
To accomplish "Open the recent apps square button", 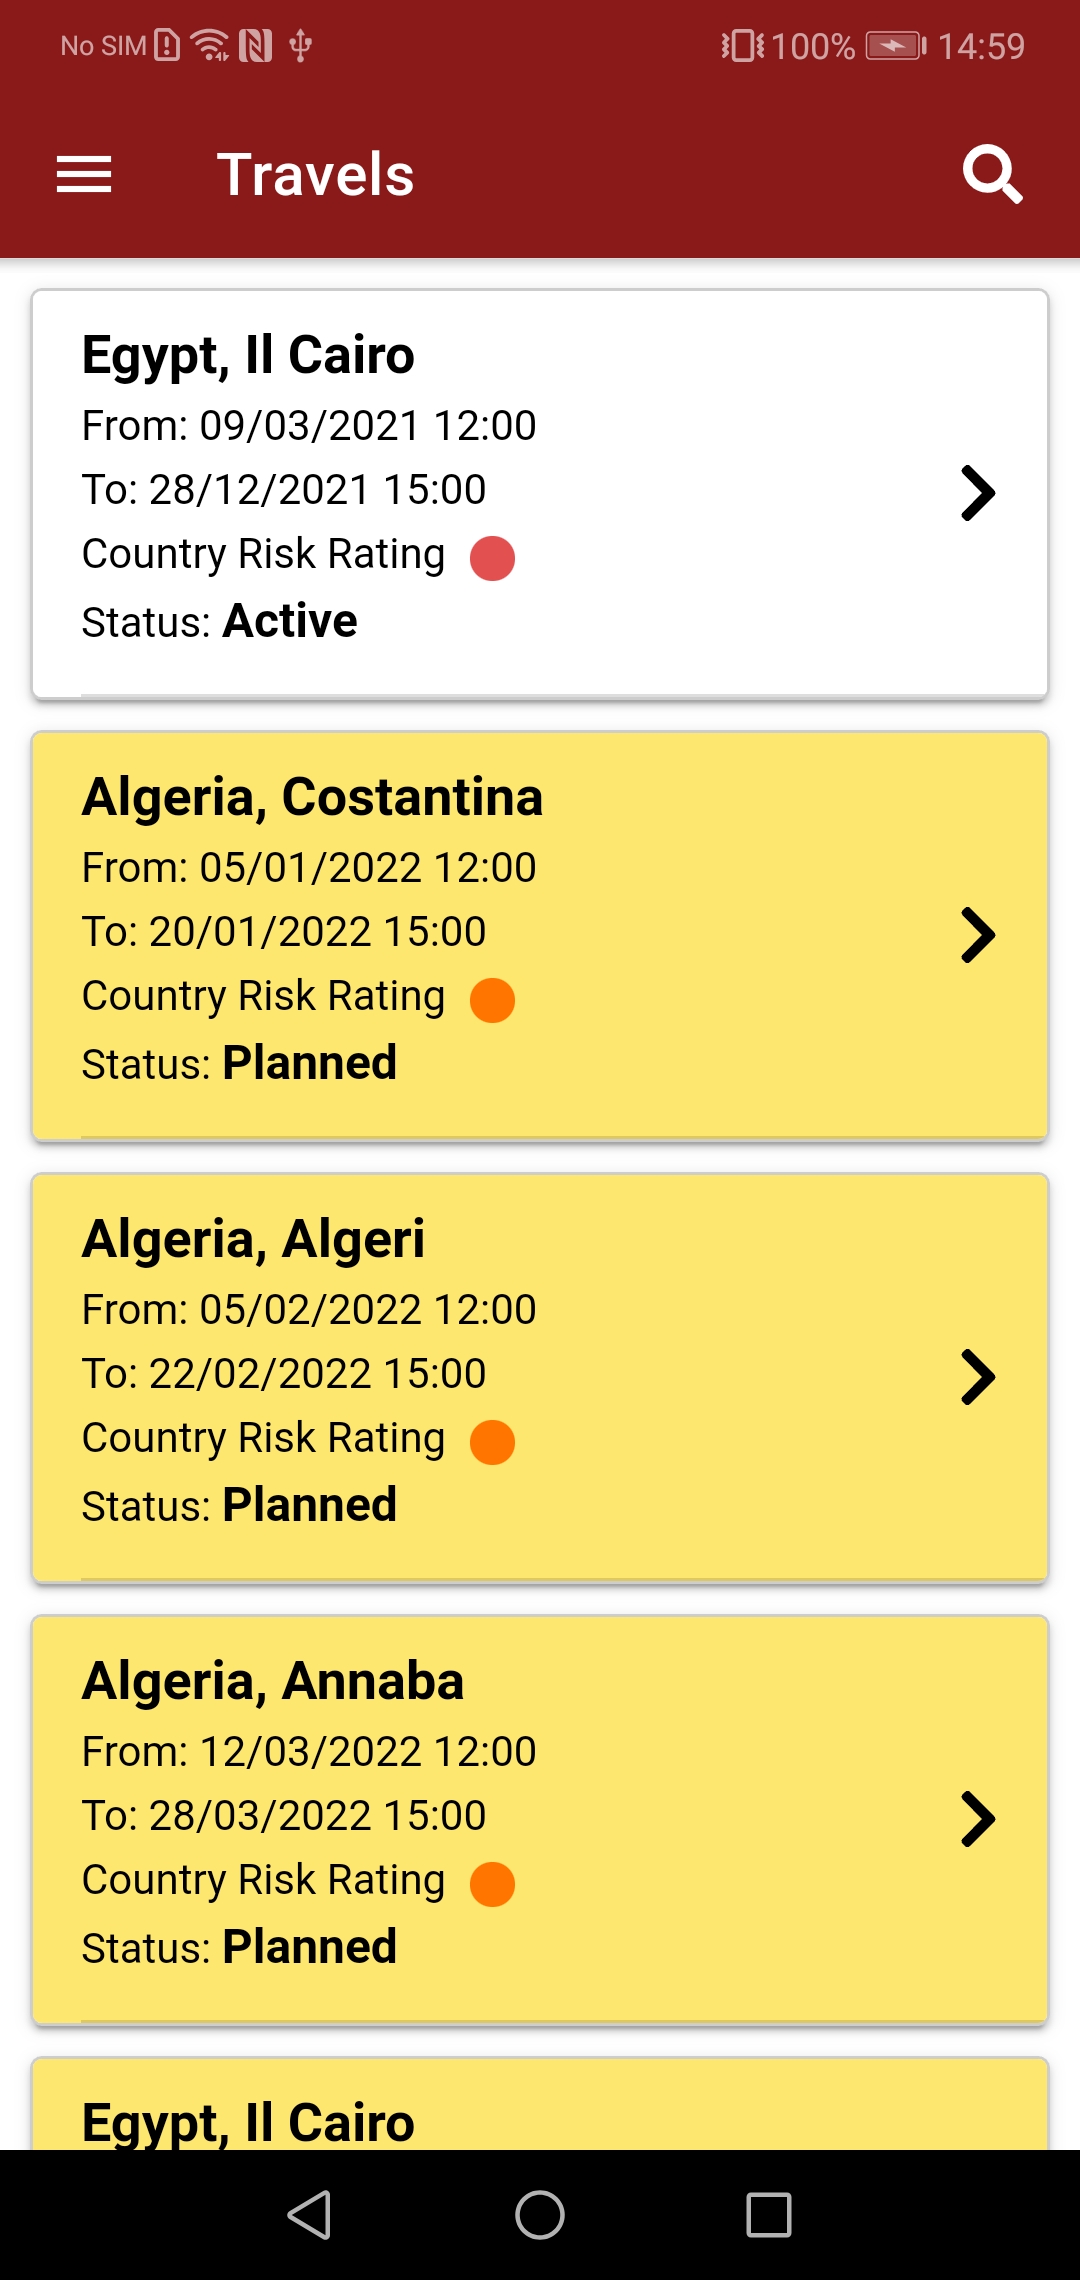I will coord(769,2214).
